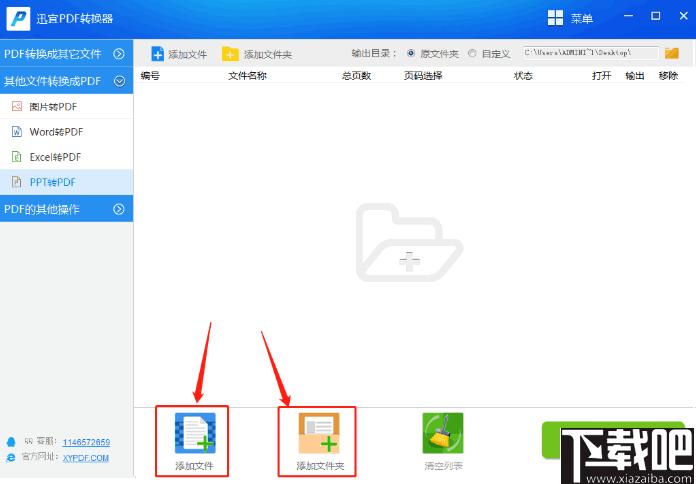Choose Excel转PDF in the sidebar
This screenshot has width=696, height=484.
coord(67,157)
